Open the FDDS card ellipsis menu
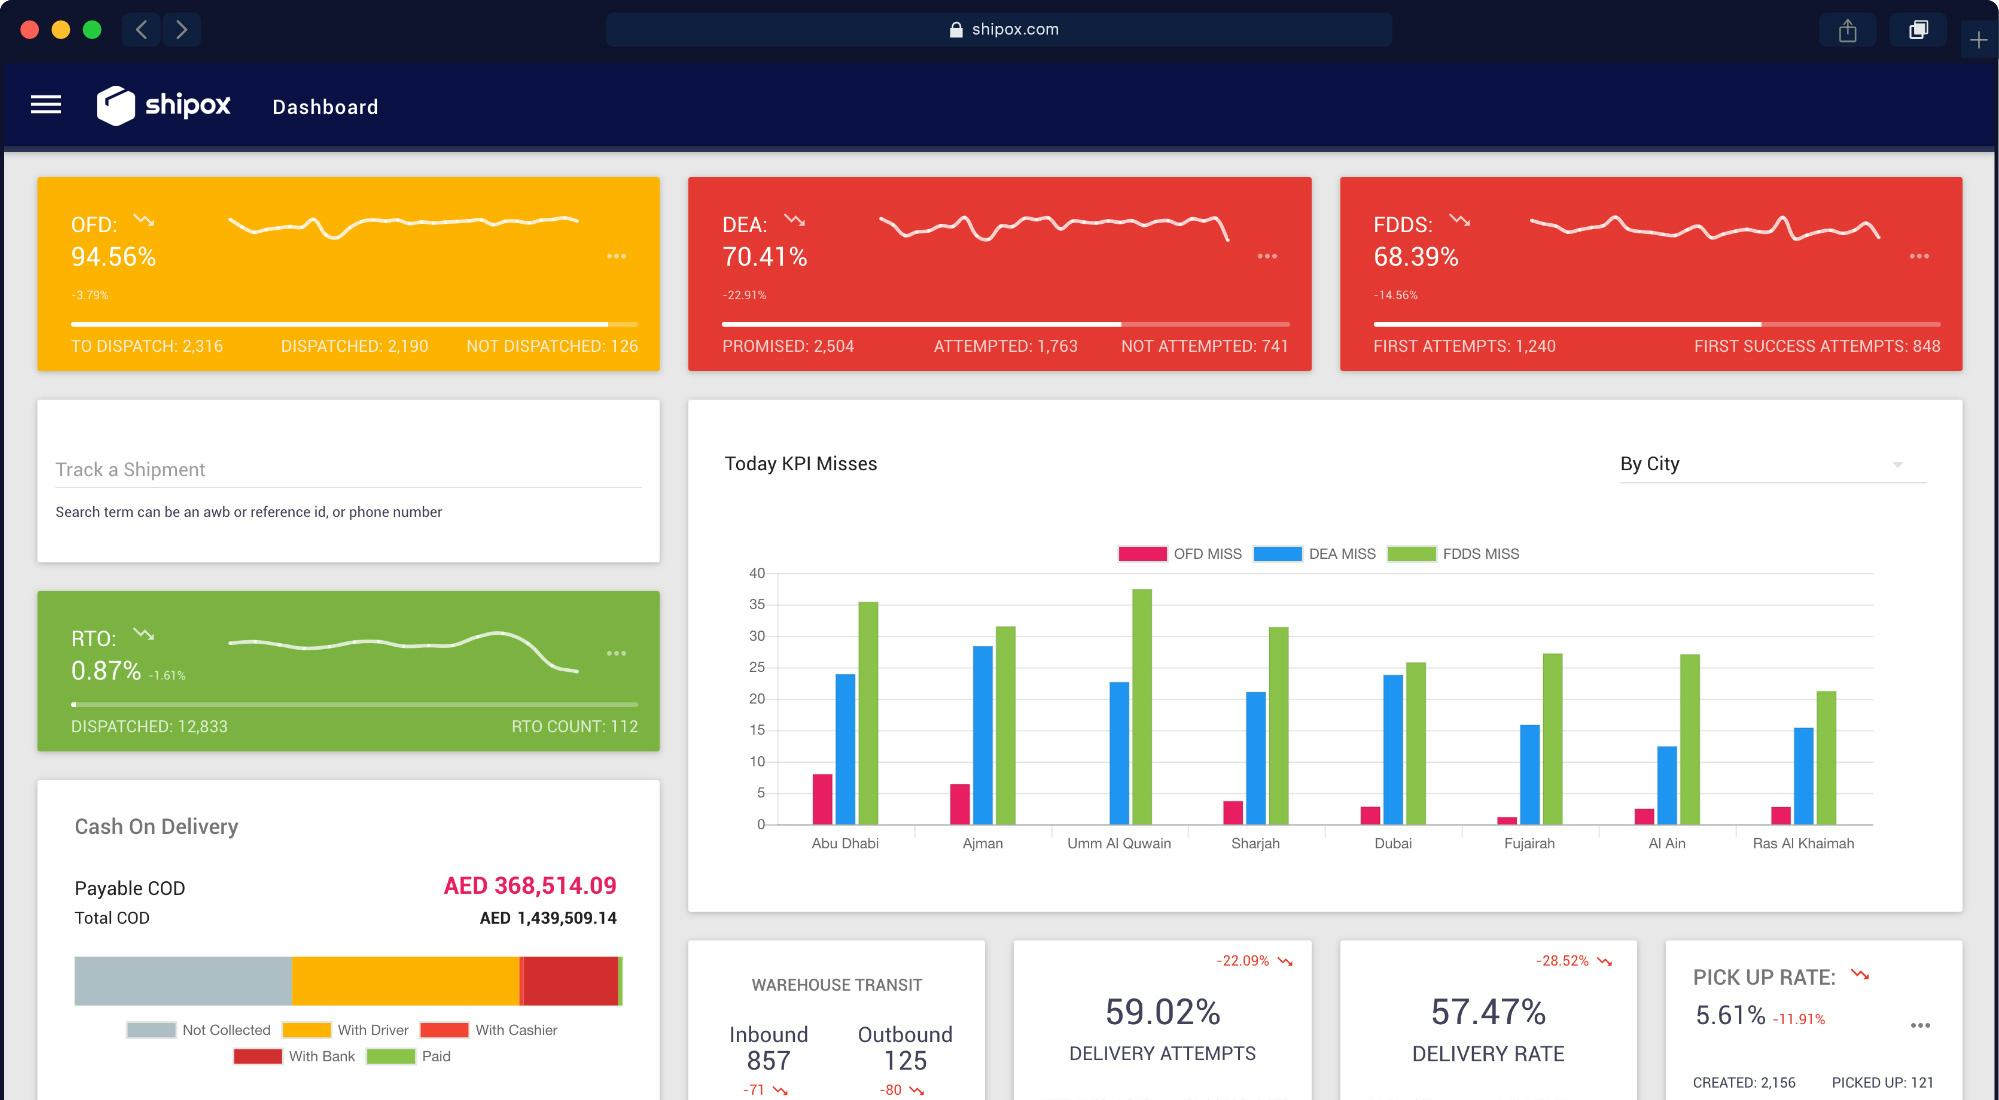Screen dimensions: 1999x1100 coord(1919,257)
